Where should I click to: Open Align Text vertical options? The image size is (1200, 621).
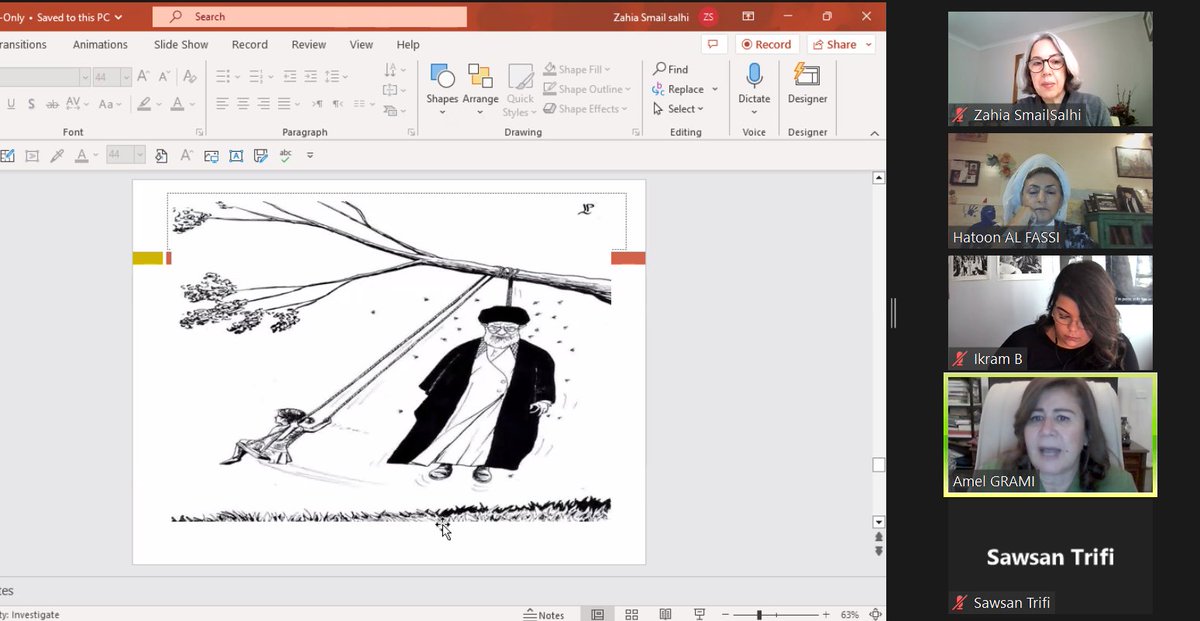tap(394, 91)
